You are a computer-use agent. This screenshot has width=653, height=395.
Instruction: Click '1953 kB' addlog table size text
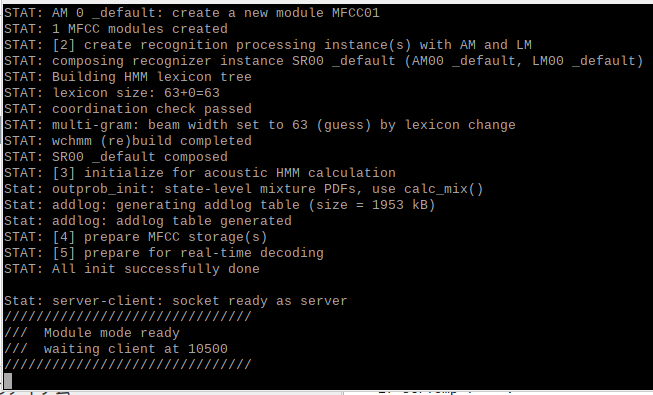pos(399,205)
